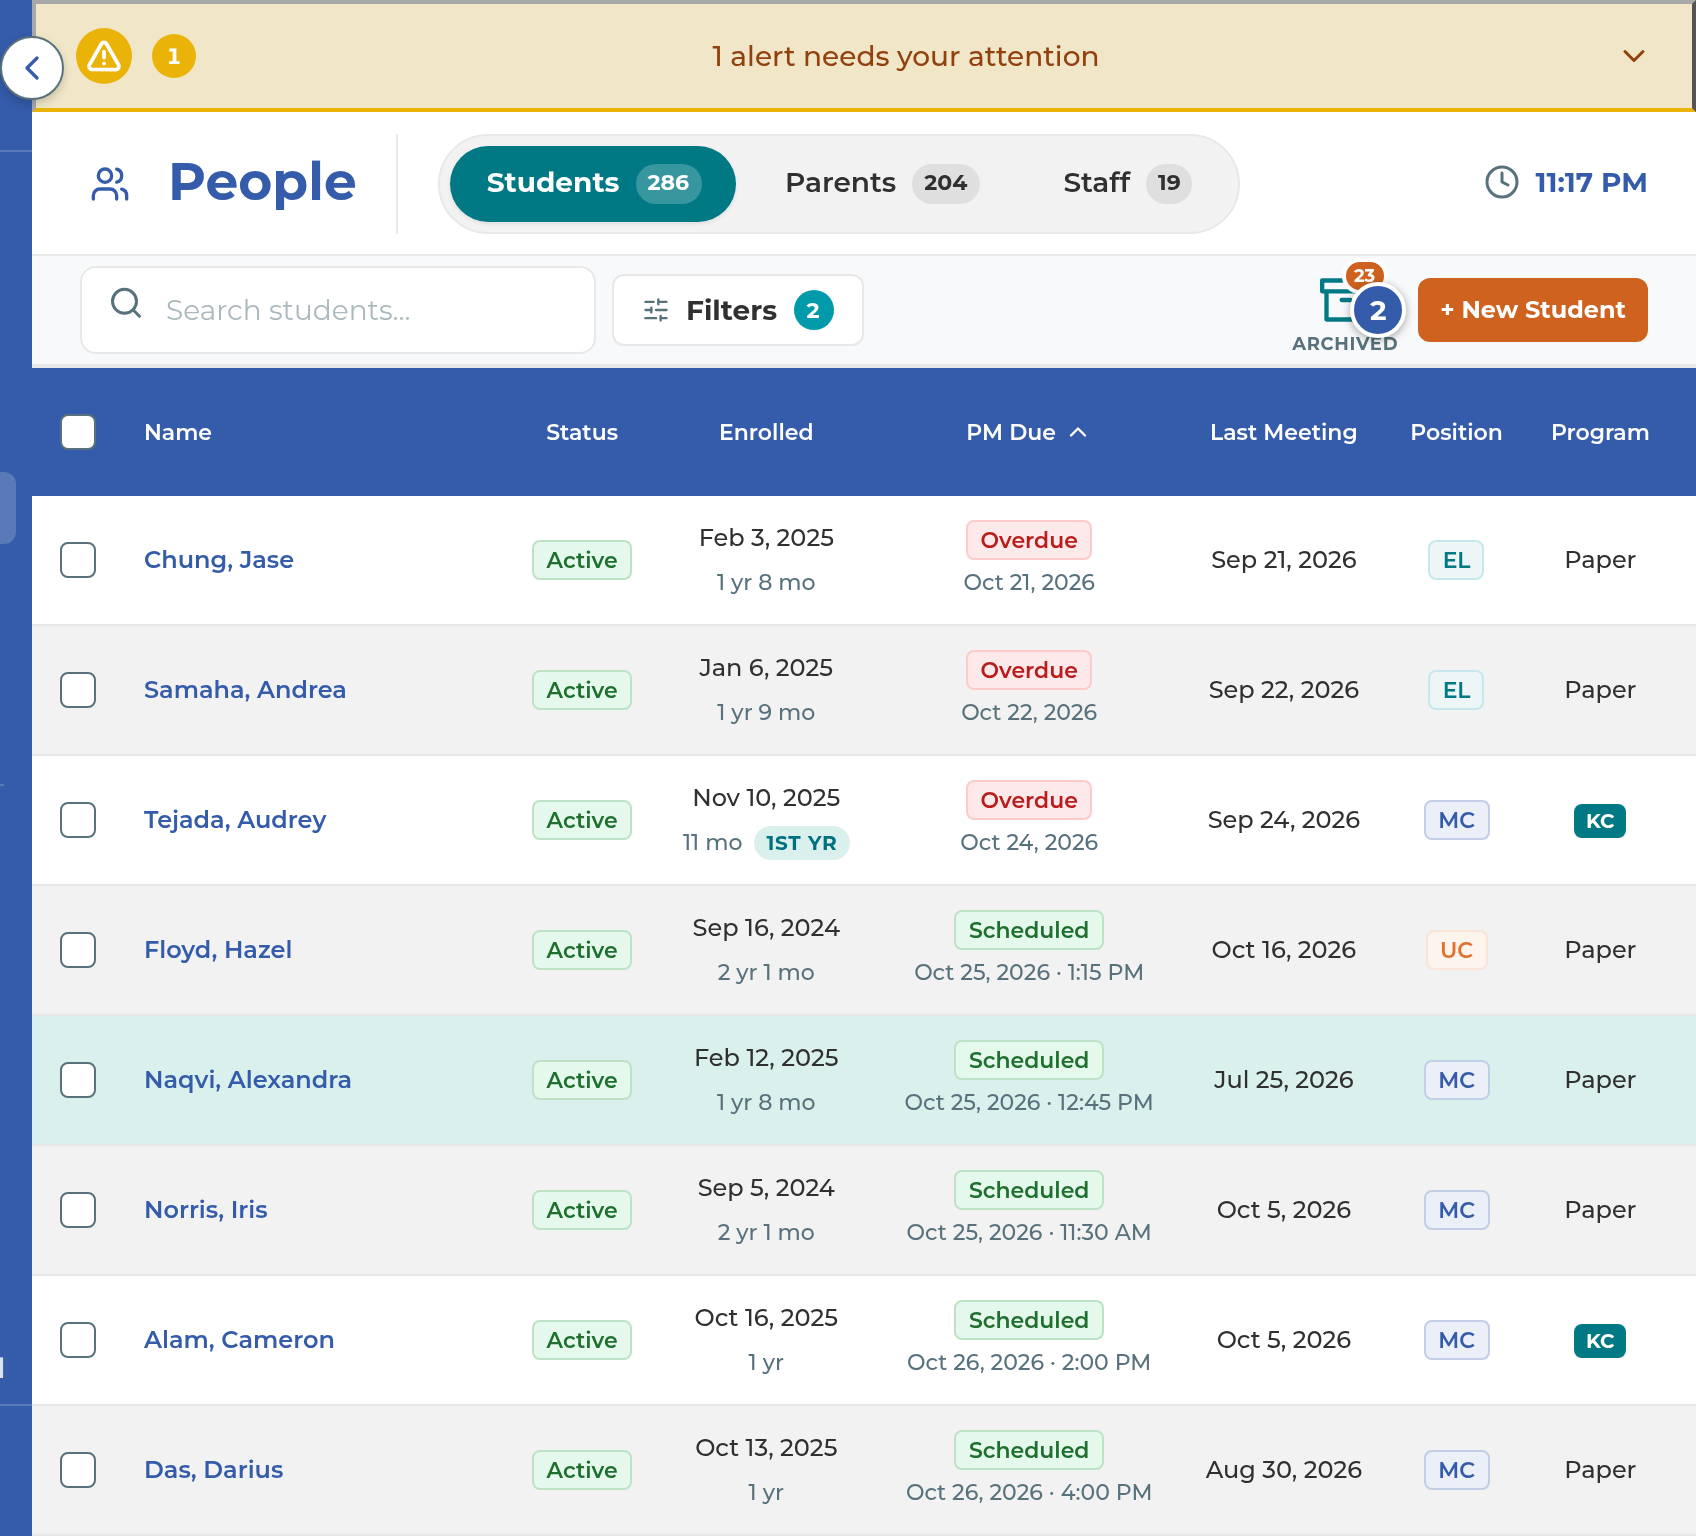
Task: Click the KC program badge for Tejada, Audrey
Action: 1600,821
